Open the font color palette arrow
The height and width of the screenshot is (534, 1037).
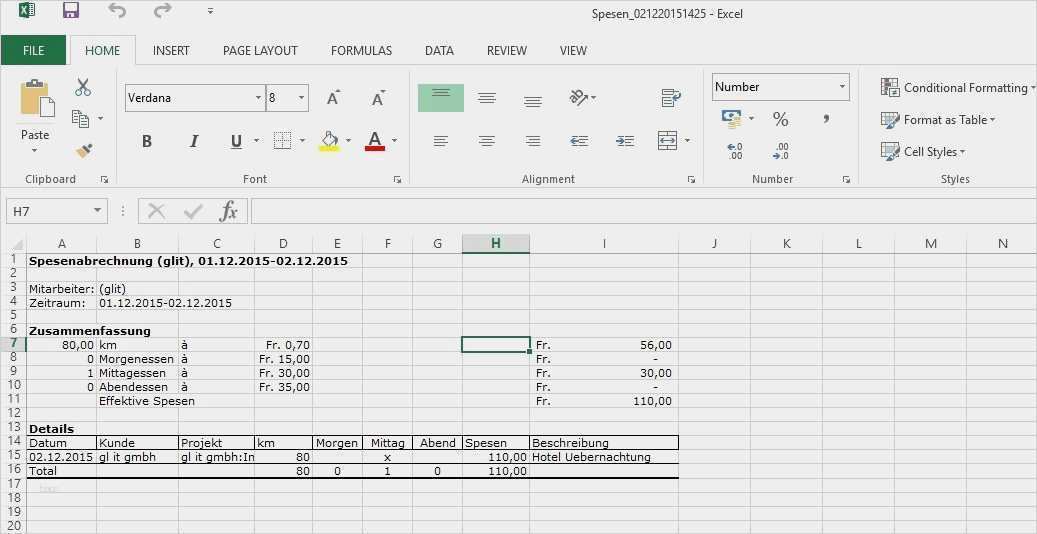(x=395, y=141)
